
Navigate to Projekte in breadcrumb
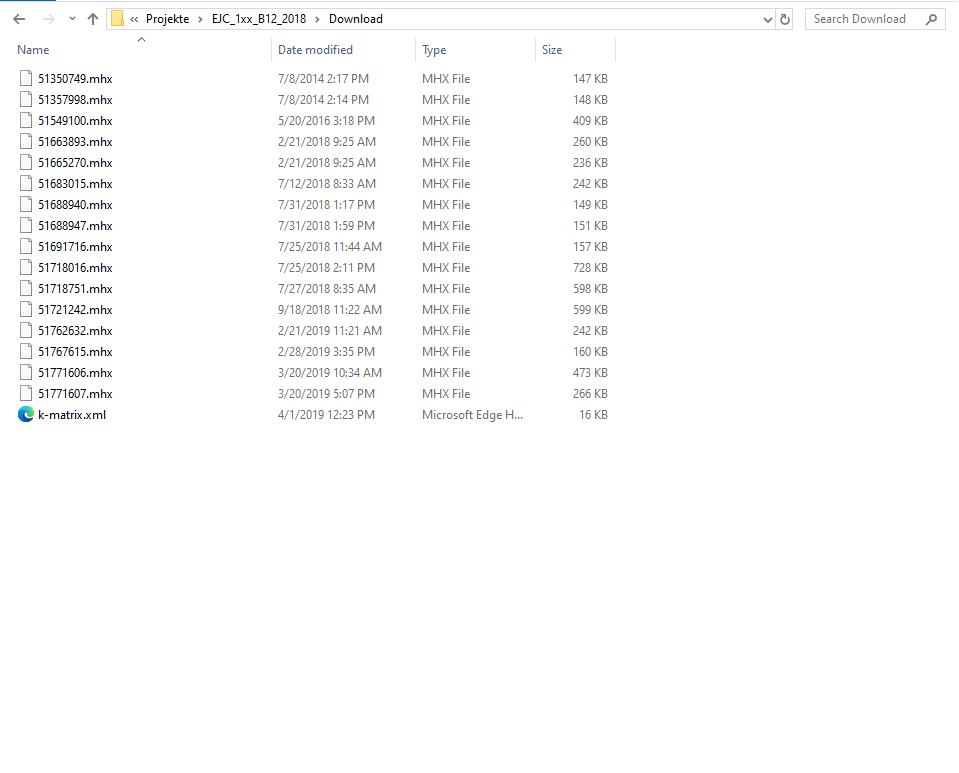167,19
